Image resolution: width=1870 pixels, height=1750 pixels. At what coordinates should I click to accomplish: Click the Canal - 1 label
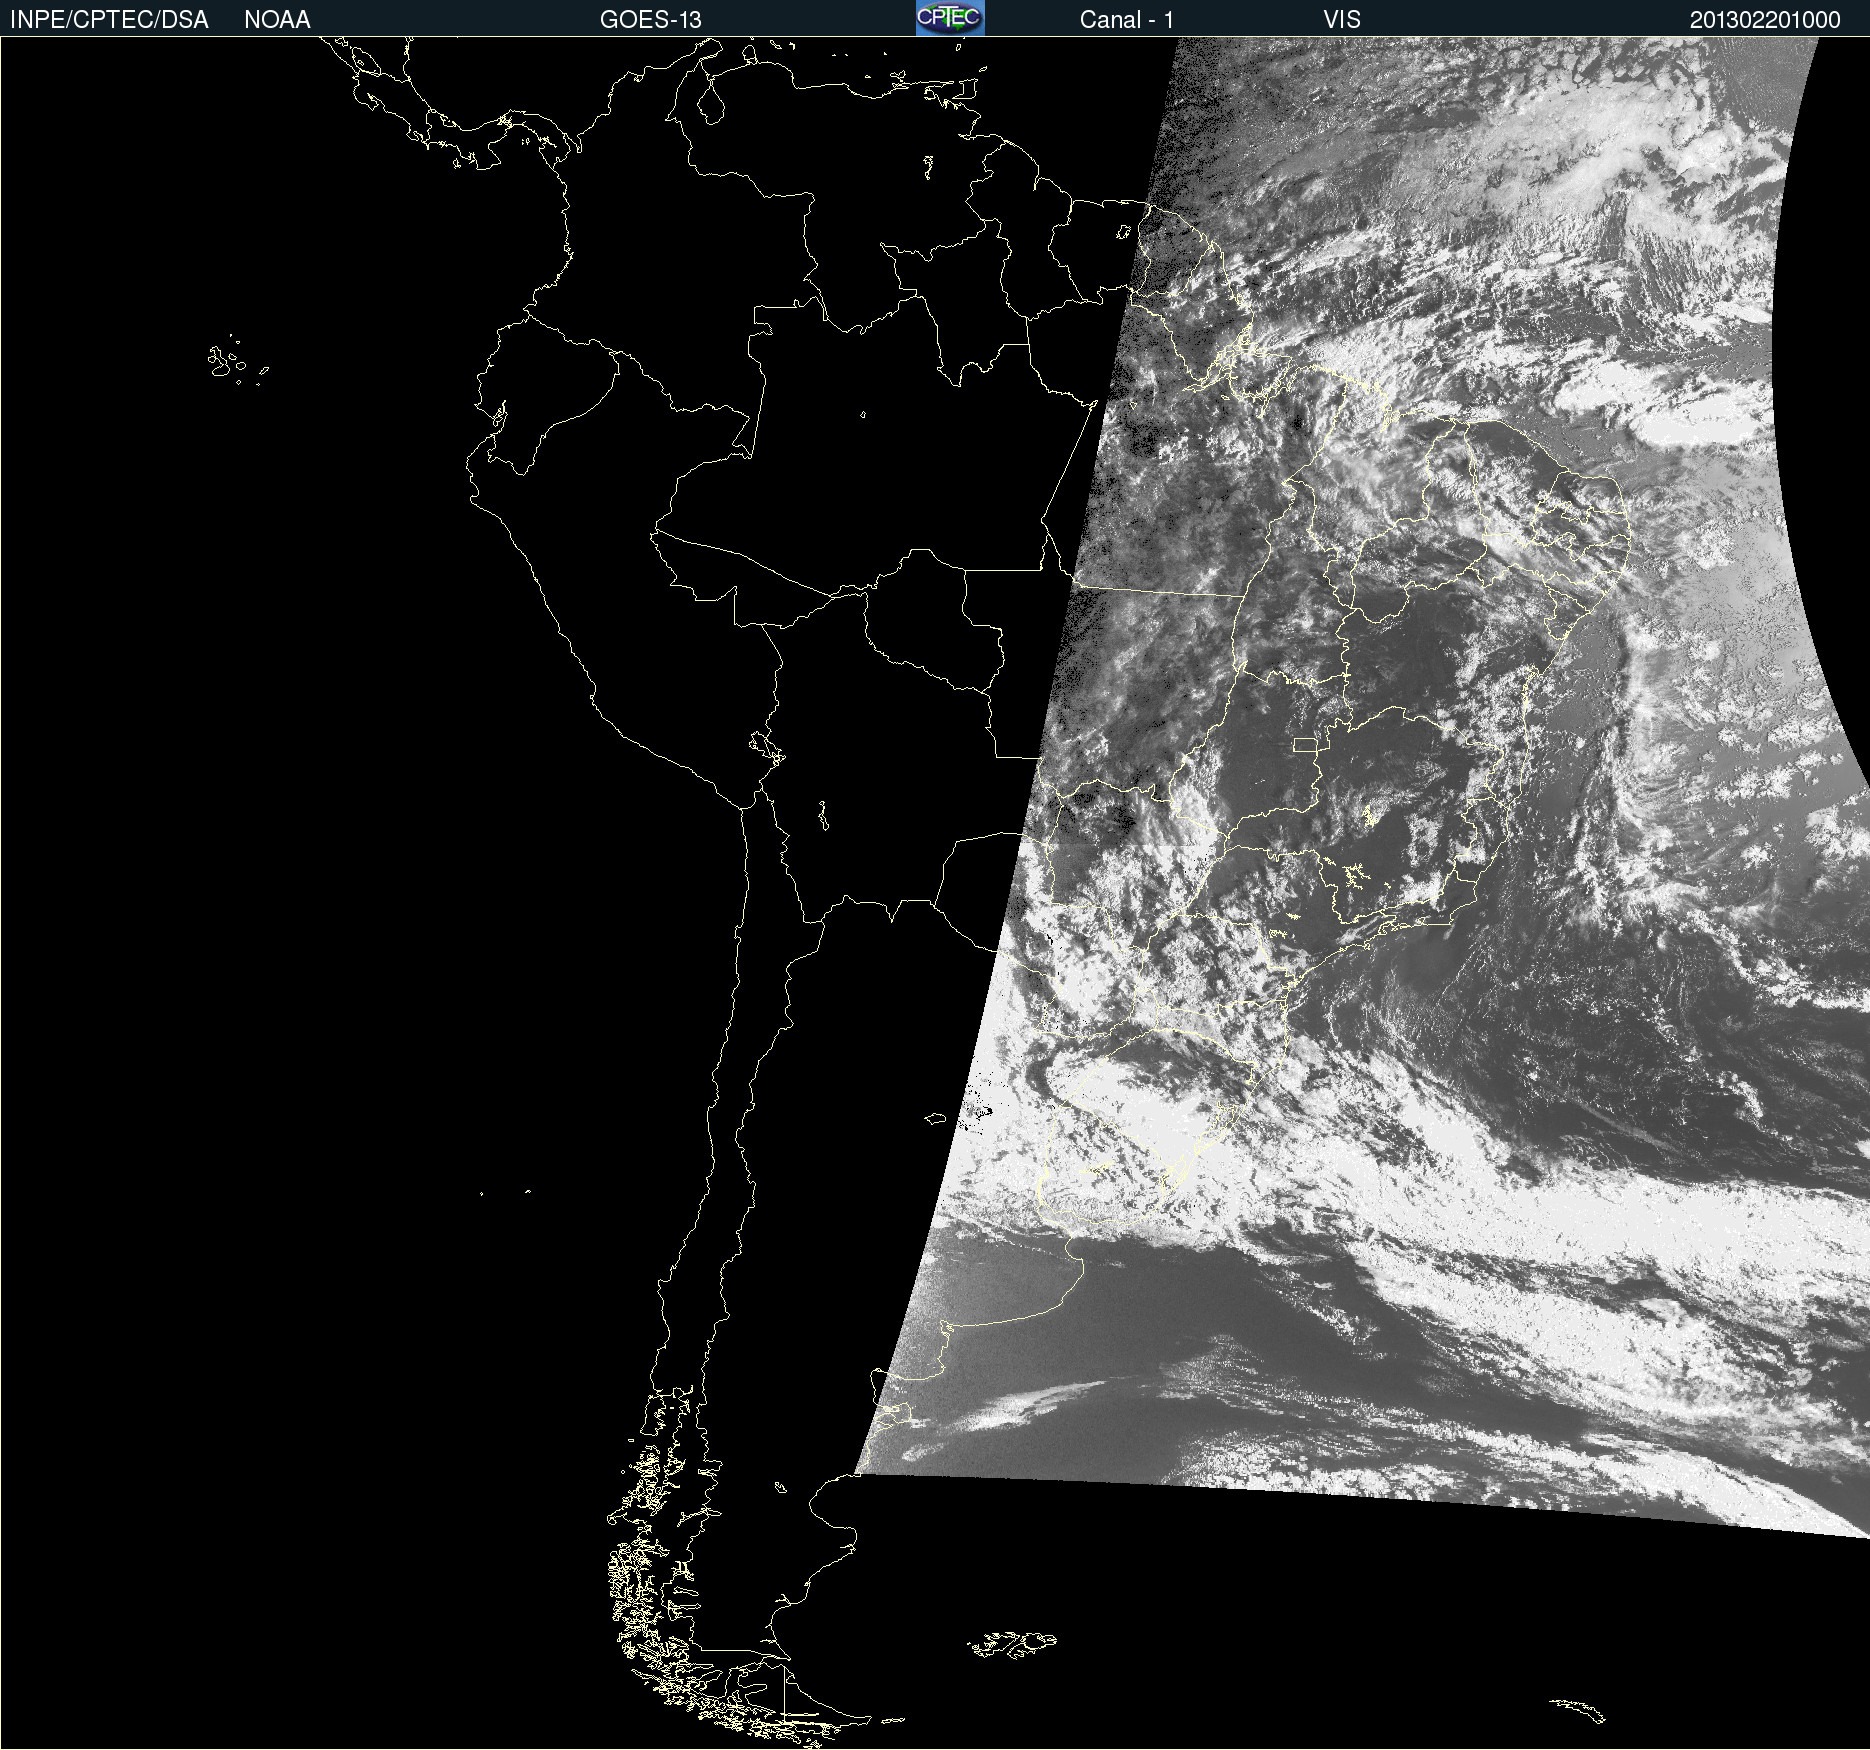[1126, 20]
